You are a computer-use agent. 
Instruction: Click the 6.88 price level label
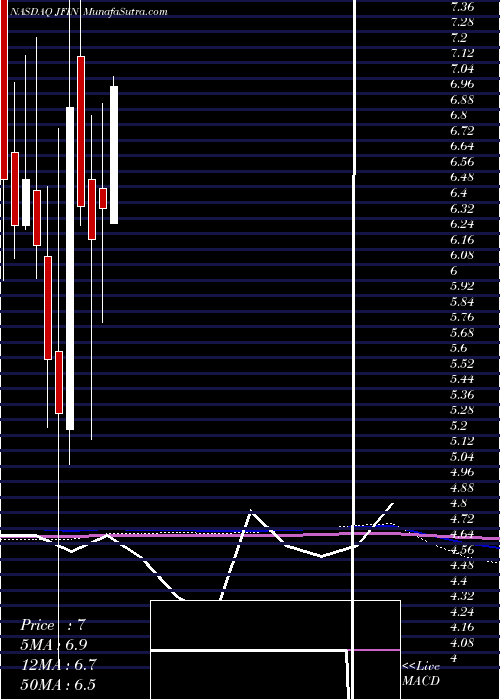(x=462, y=100)
